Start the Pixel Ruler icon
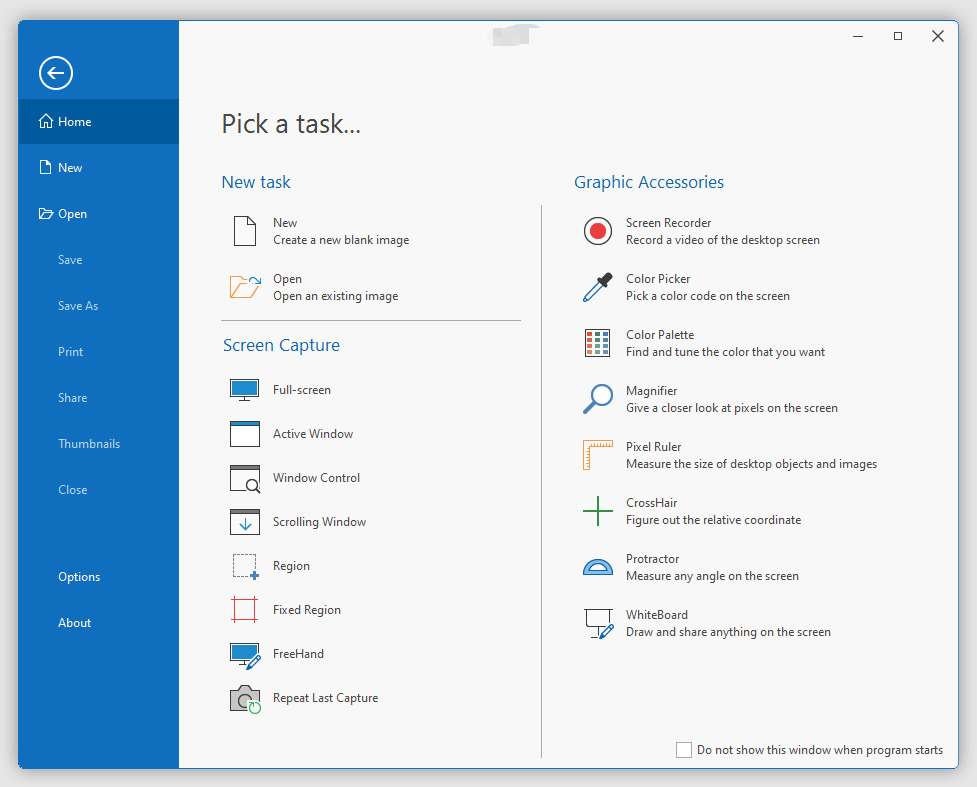The height and width of the screenshot is (787, 977). (x=597, y=455)
